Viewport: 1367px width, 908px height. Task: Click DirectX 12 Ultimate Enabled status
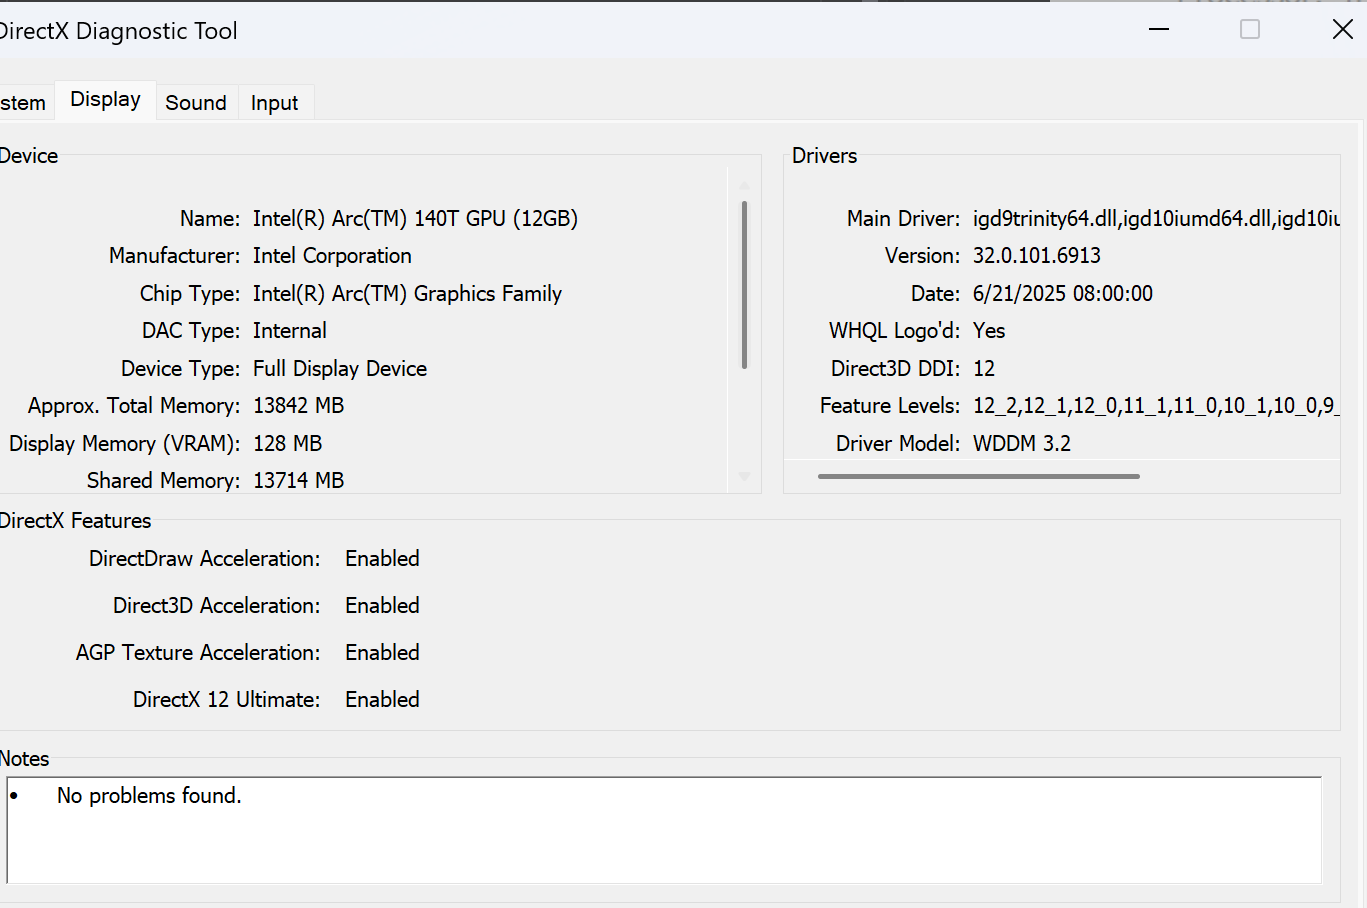pyautogui.click(x=382, y=700)
